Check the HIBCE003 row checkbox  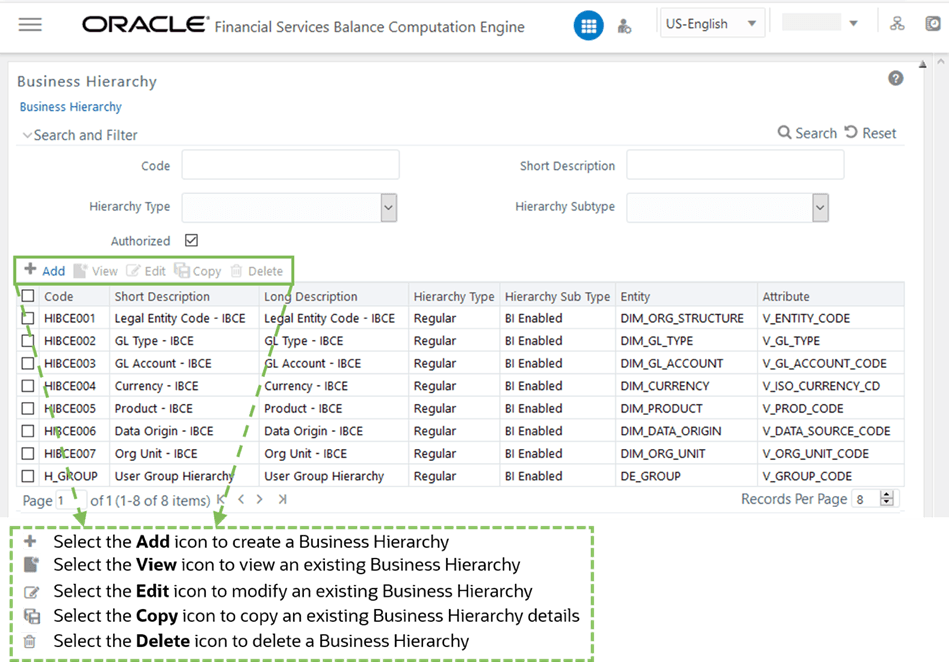[28, 363]
